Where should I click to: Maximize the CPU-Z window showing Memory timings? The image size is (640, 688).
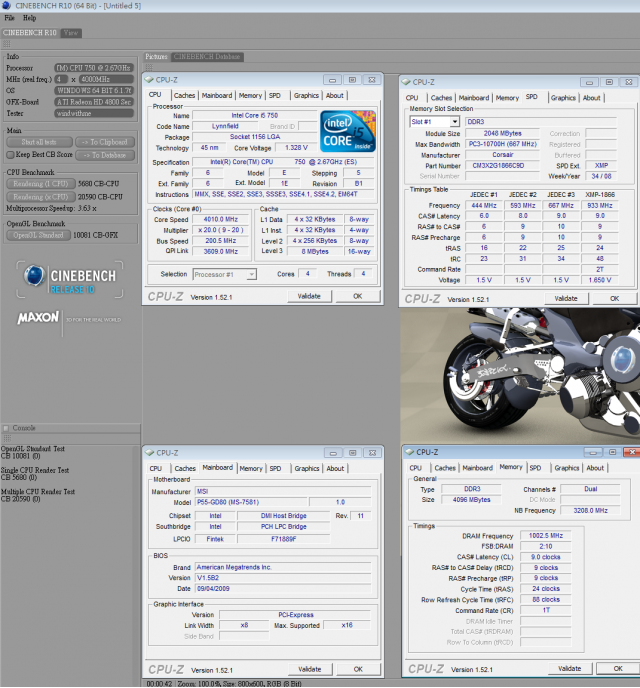pyautogui.click(x=612, y=452)
